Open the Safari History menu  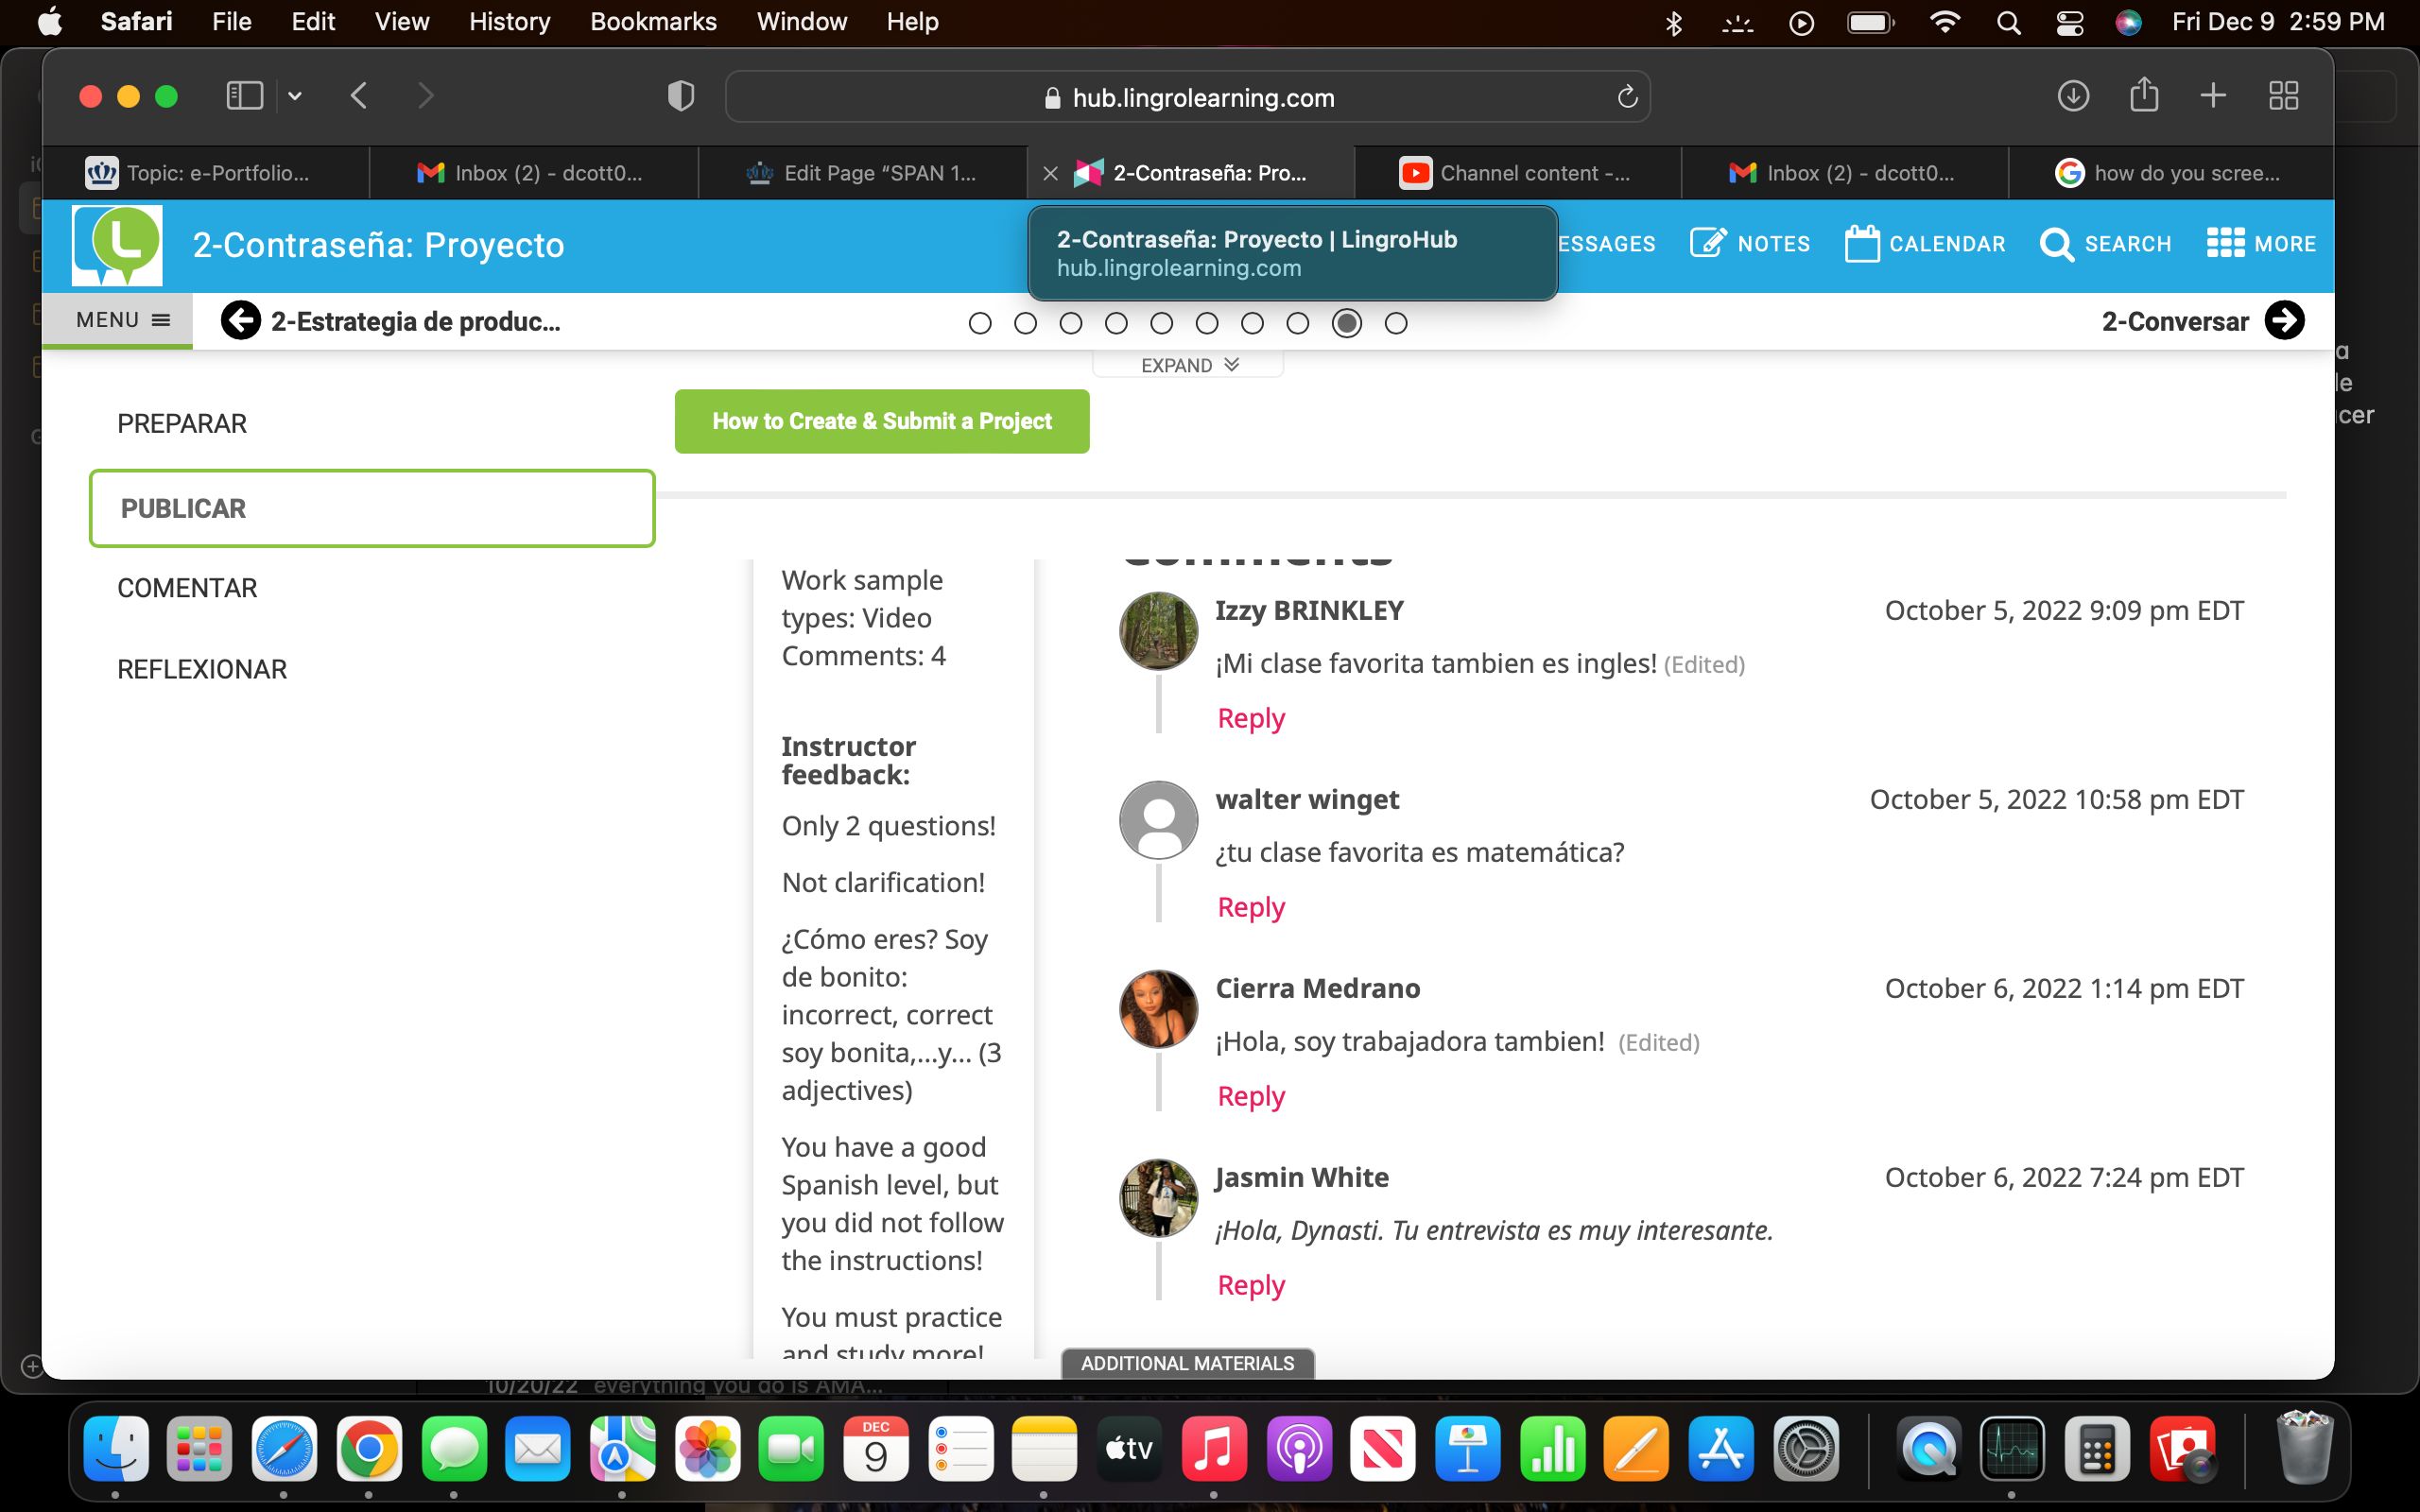point(509,22)
